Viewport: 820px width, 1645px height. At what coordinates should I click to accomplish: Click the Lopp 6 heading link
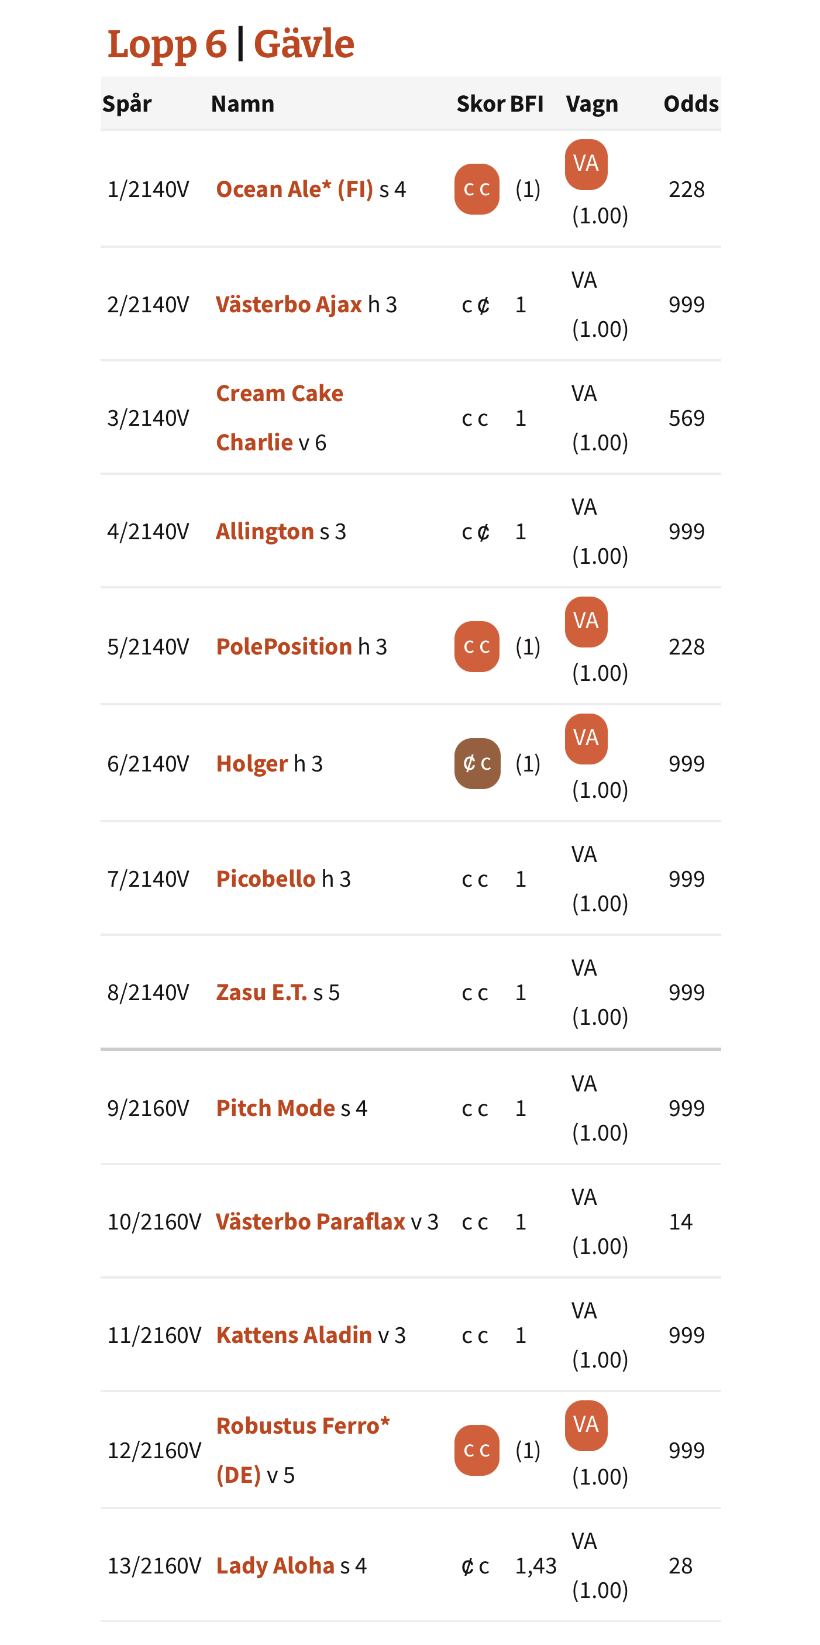click(167, 44)
